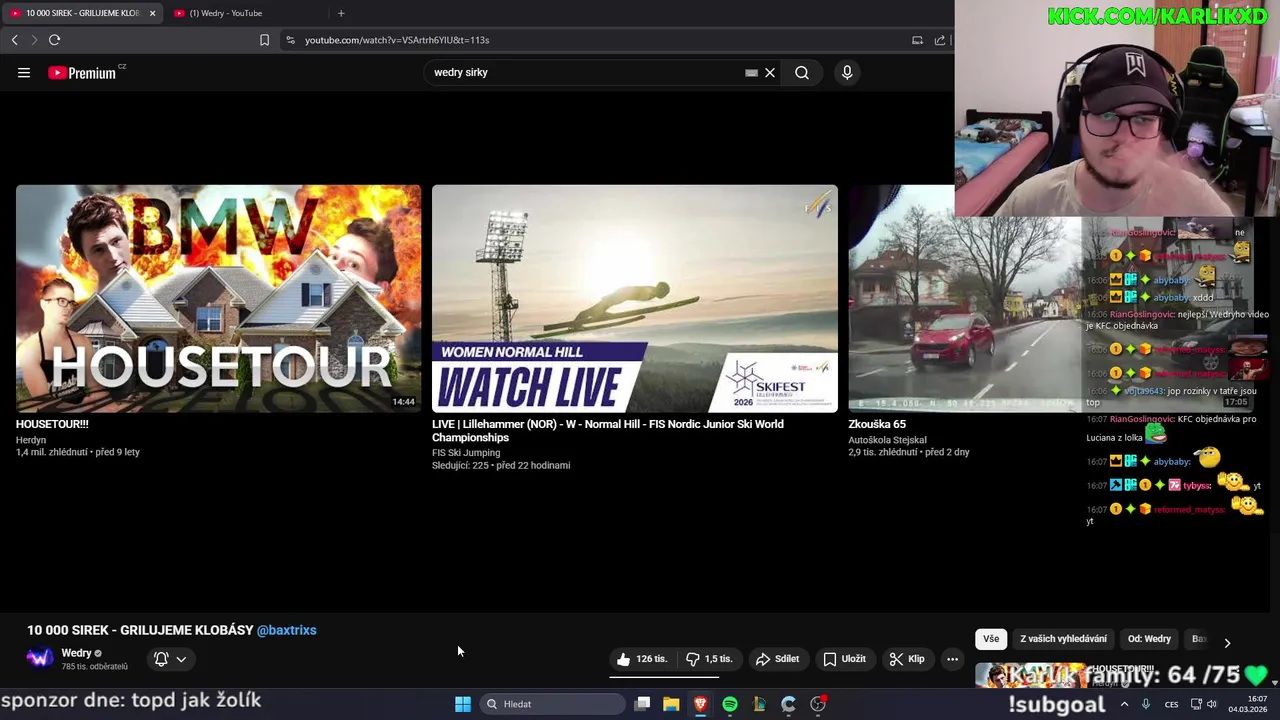Open Task View on taskbar
This screenshot has width=1280, height=720.
pyautogui.click(x=643, y=704)
